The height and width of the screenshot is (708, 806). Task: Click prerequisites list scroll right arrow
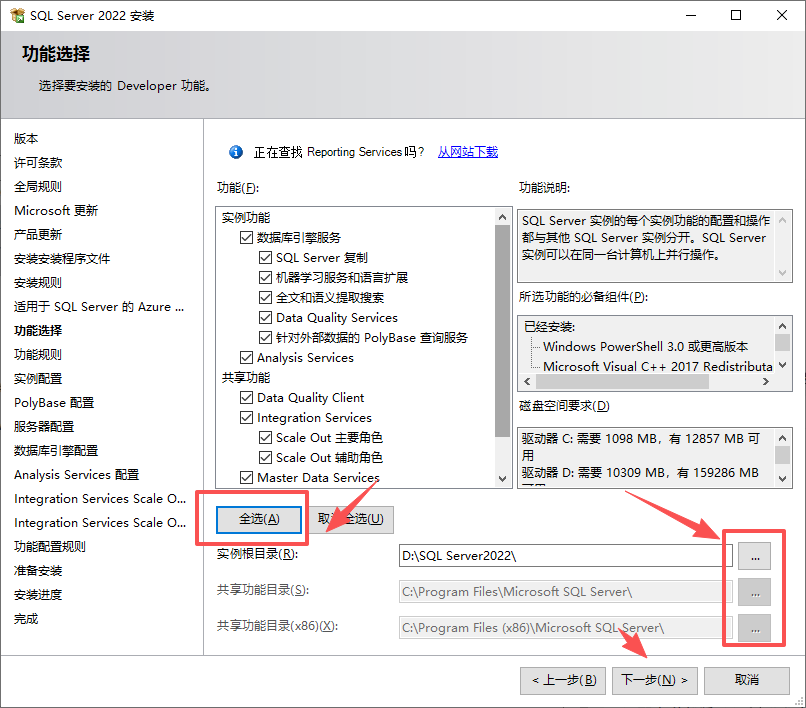coord(766,382)
